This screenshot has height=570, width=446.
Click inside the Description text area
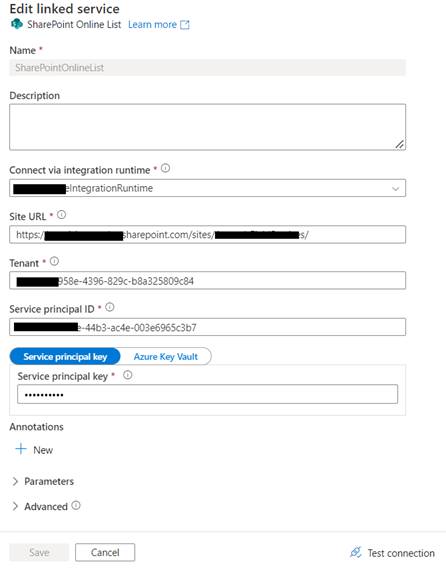click(208, 127)
